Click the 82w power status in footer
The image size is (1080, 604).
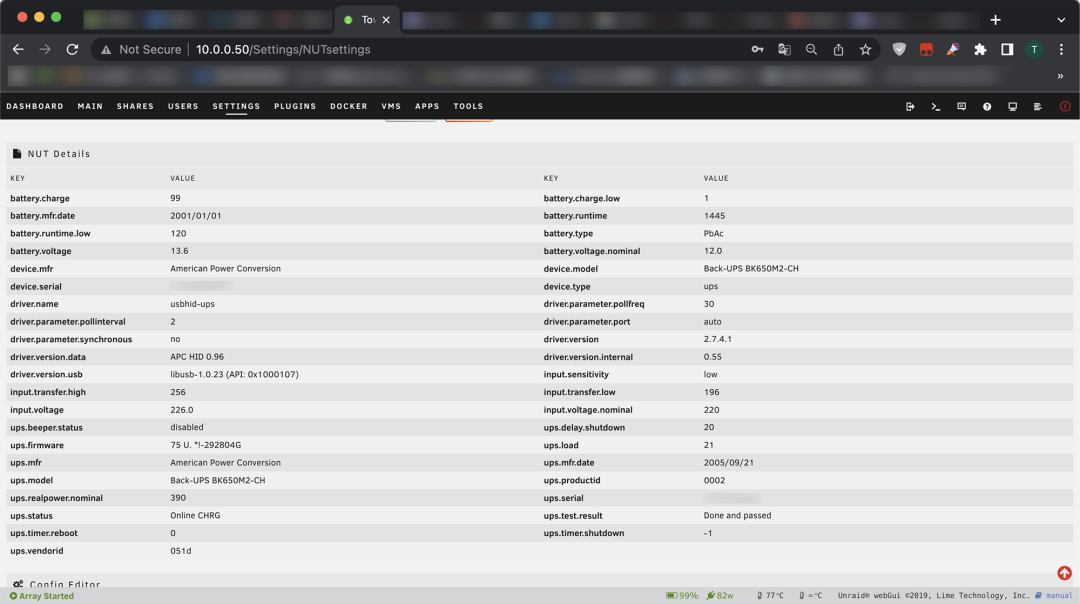click(720, 596)
